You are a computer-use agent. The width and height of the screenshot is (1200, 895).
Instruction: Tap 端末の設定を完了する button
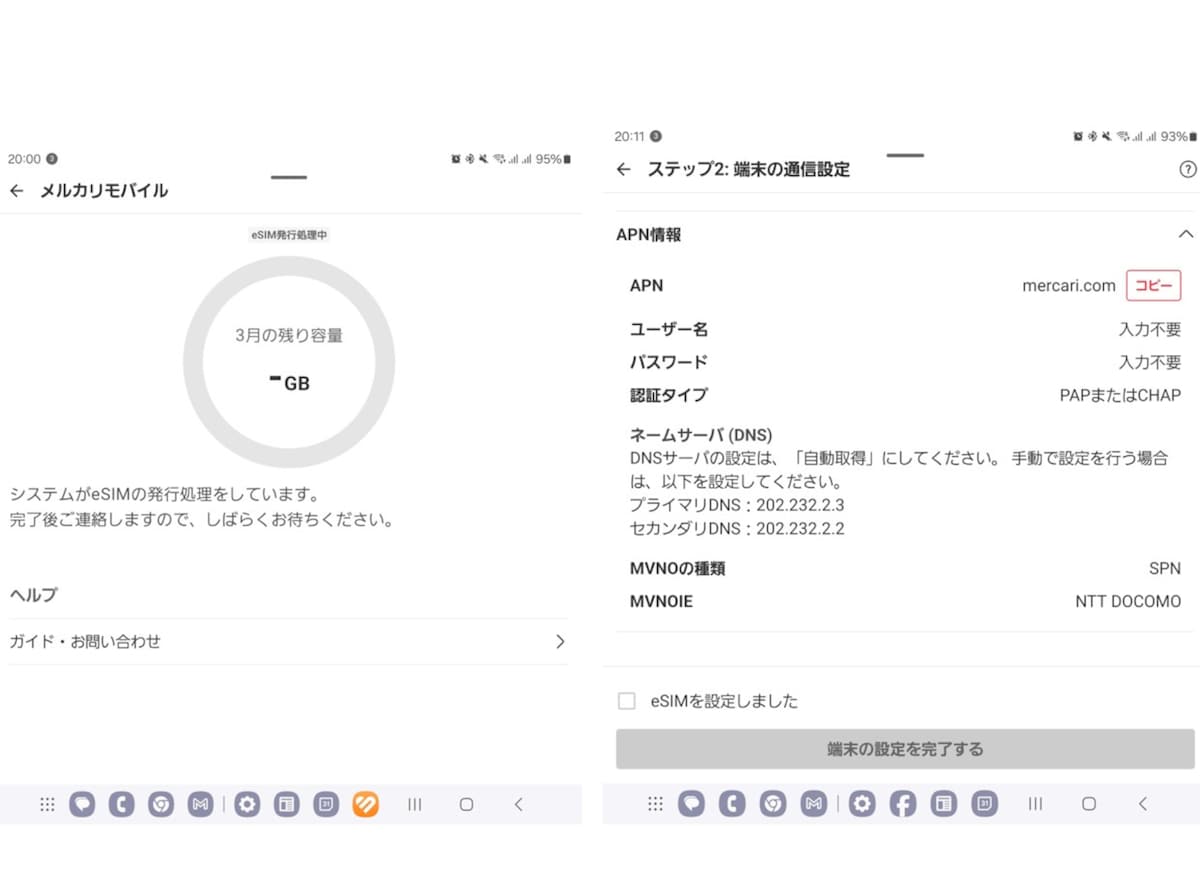[x=905, y=749]
